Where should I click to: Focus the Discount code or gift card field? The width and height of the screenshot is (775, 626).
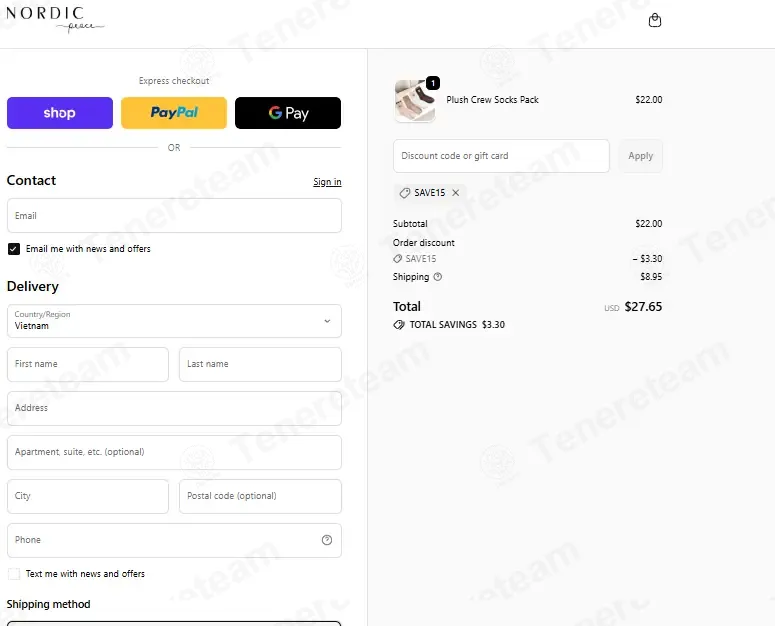click(501, 156)
